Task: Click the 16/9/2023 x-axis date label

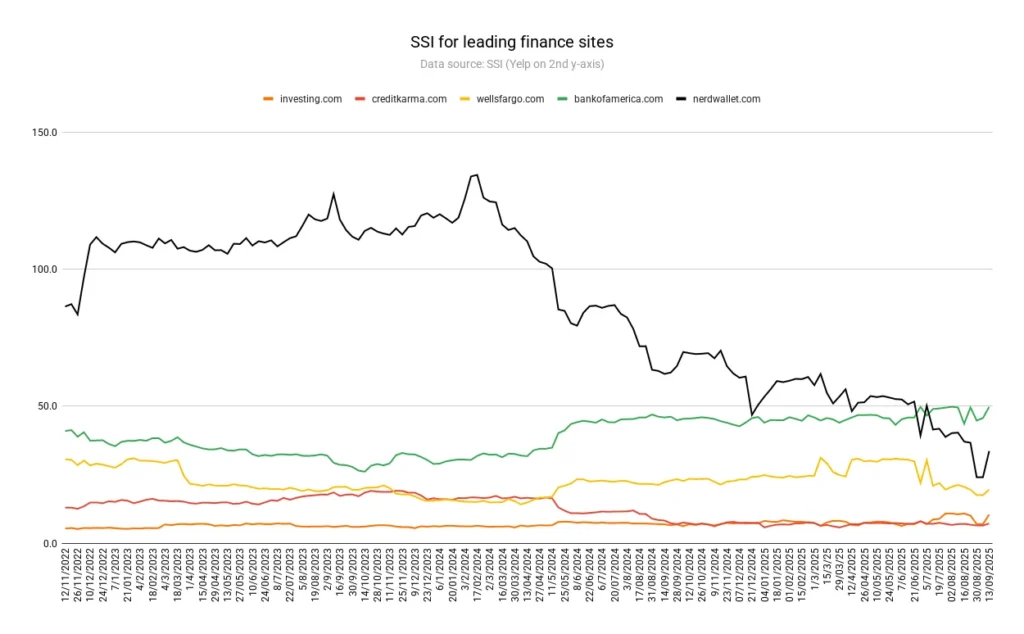Action: [x=340, y=572]
